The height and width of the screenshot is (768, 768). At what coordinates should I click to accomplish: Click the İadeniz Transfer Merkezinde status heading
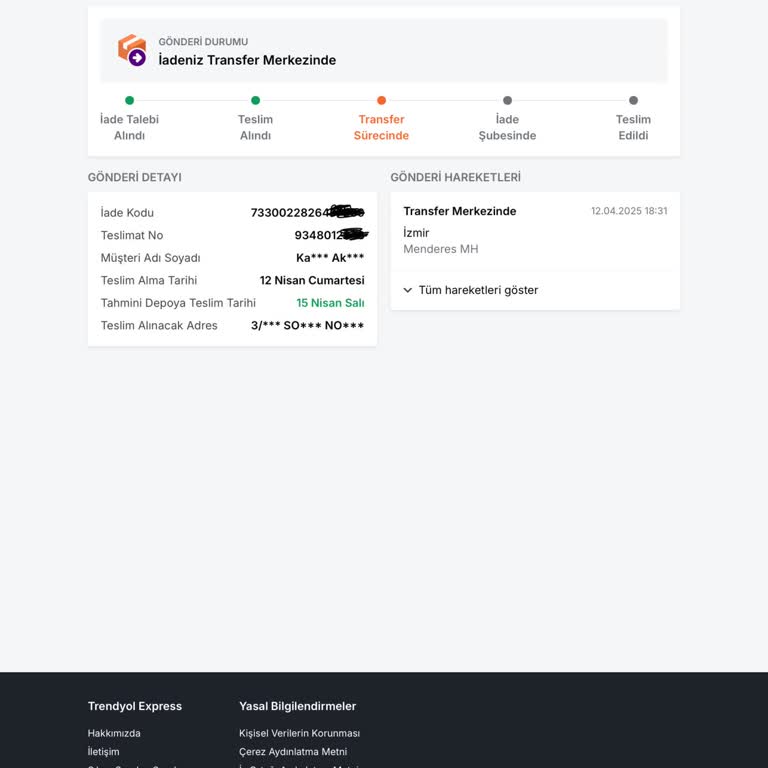tap(247, 60)
